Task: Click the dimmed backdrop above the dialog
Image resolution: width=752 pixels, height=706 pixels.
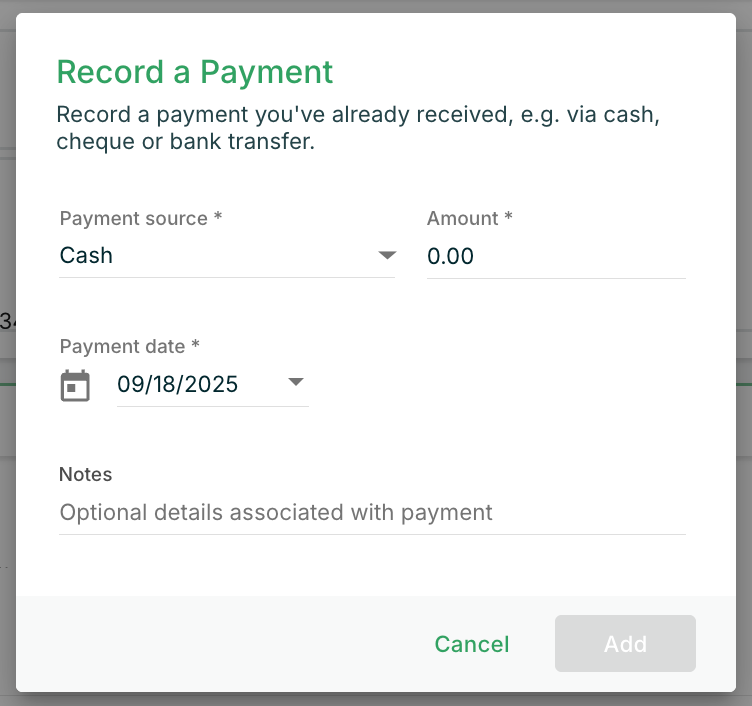Action: [x=376, y=6]
